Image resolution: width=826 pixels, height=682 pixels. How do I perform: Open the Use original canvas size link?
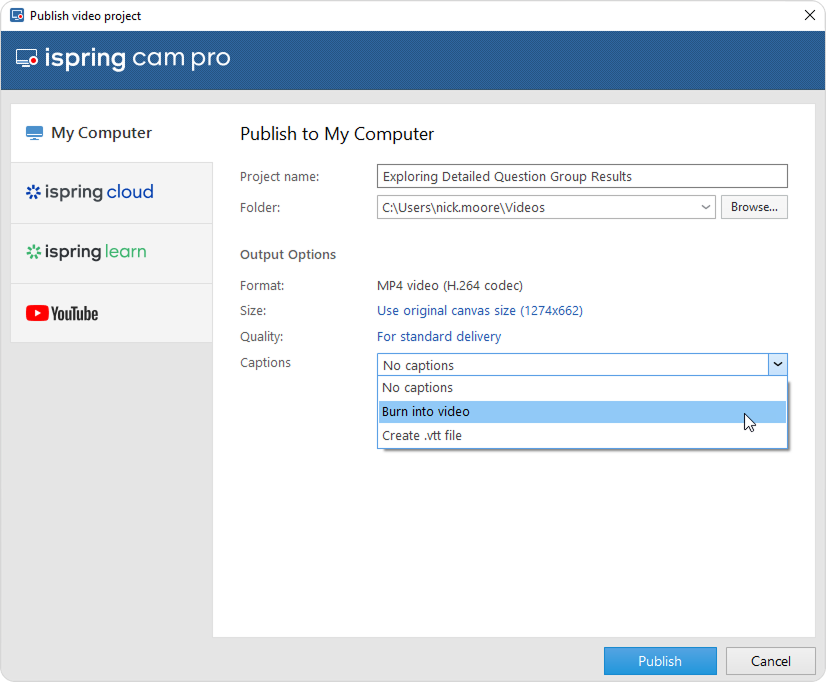click(x=479, y=311)
